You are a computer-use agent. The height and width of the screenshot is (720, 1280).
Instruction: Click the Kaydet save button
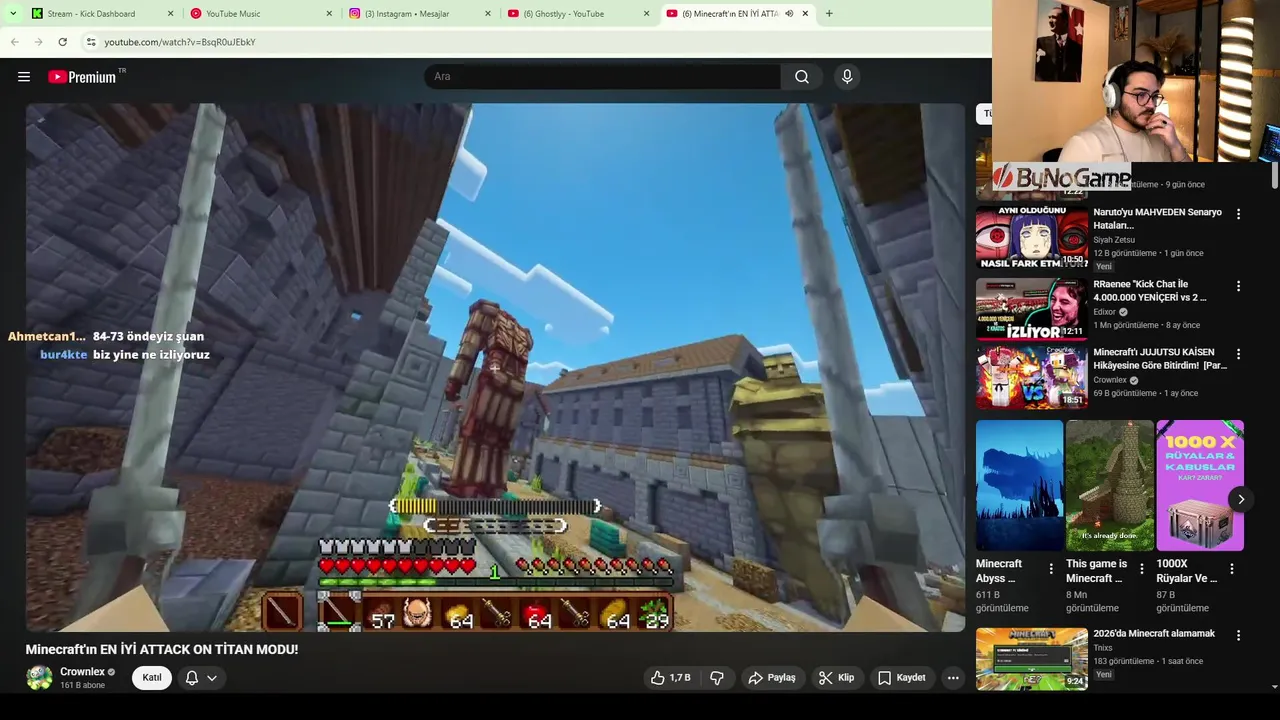coord(901,678)
